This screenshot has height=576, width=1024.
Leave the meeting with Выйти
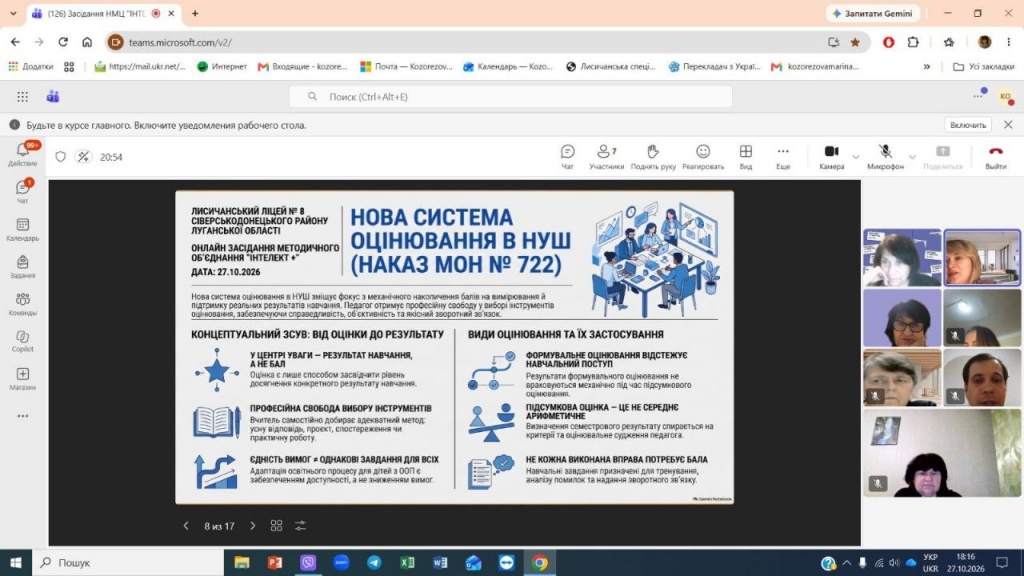[995, 157]
